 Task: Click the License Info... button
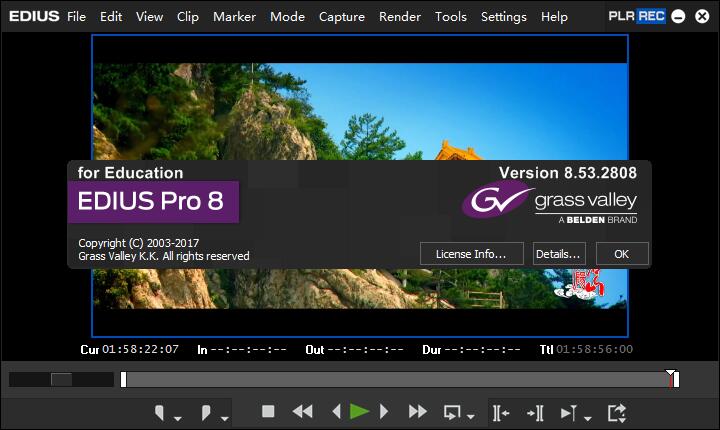tap(472, 254)
